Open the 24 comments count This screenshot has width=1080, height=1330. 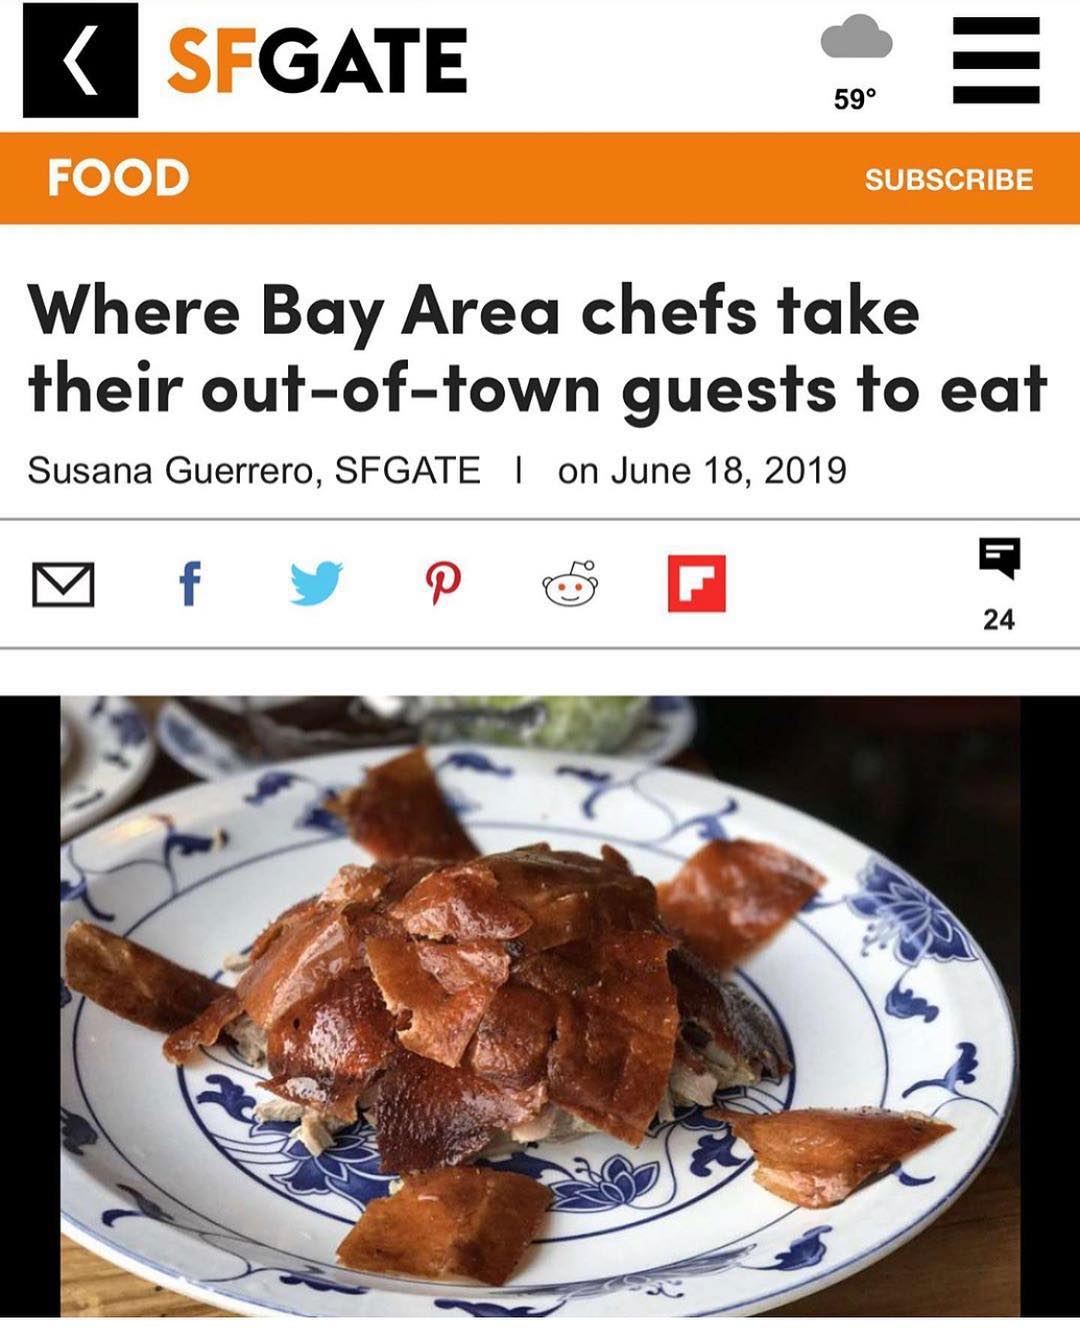[x=998, y=620]
